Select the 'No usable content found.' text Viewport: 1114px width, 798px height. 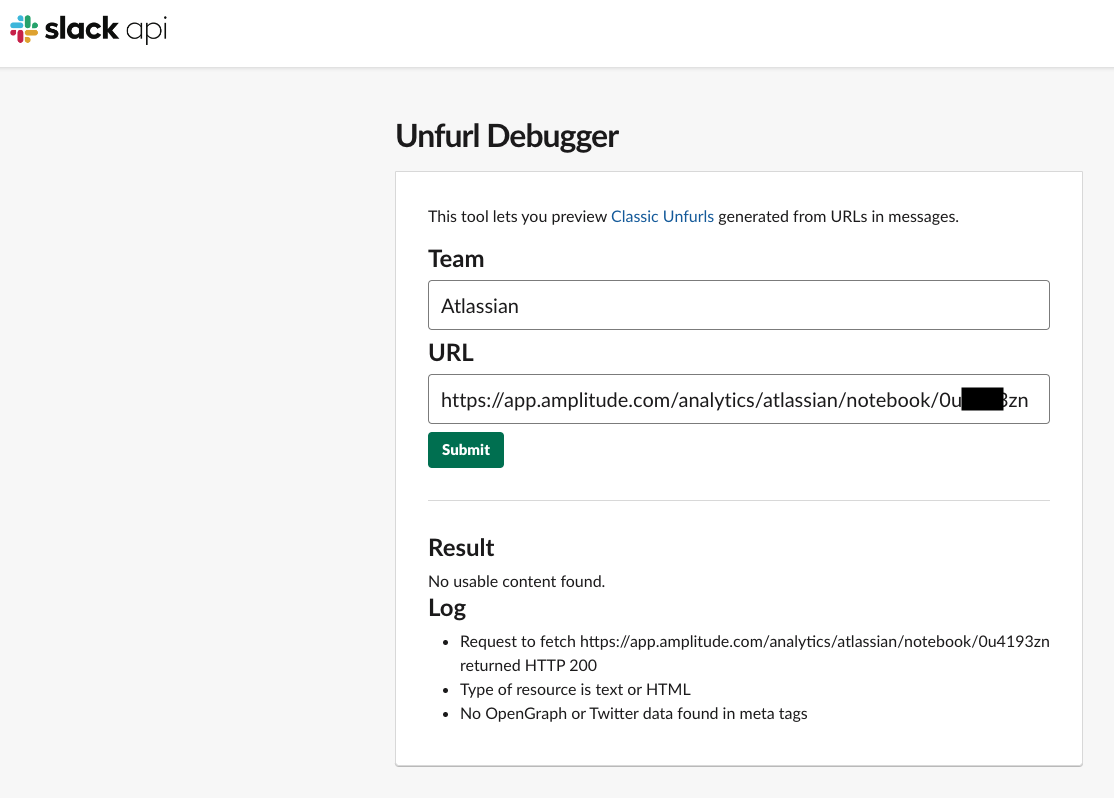(517, 581)
